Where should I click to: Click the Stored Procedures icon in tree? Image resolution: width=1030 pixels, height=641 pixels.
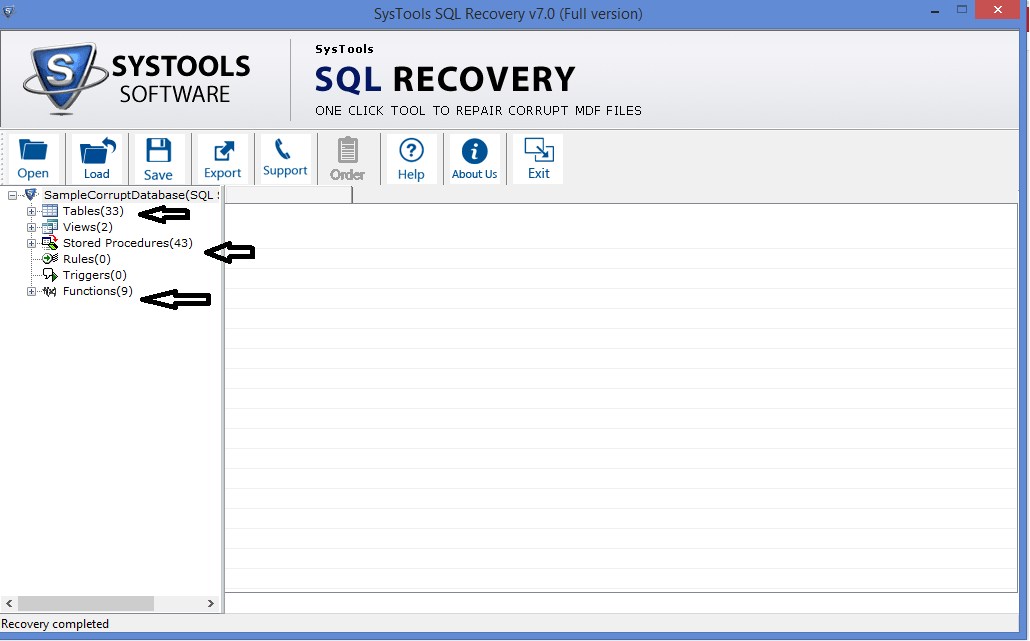coord(50,243)
